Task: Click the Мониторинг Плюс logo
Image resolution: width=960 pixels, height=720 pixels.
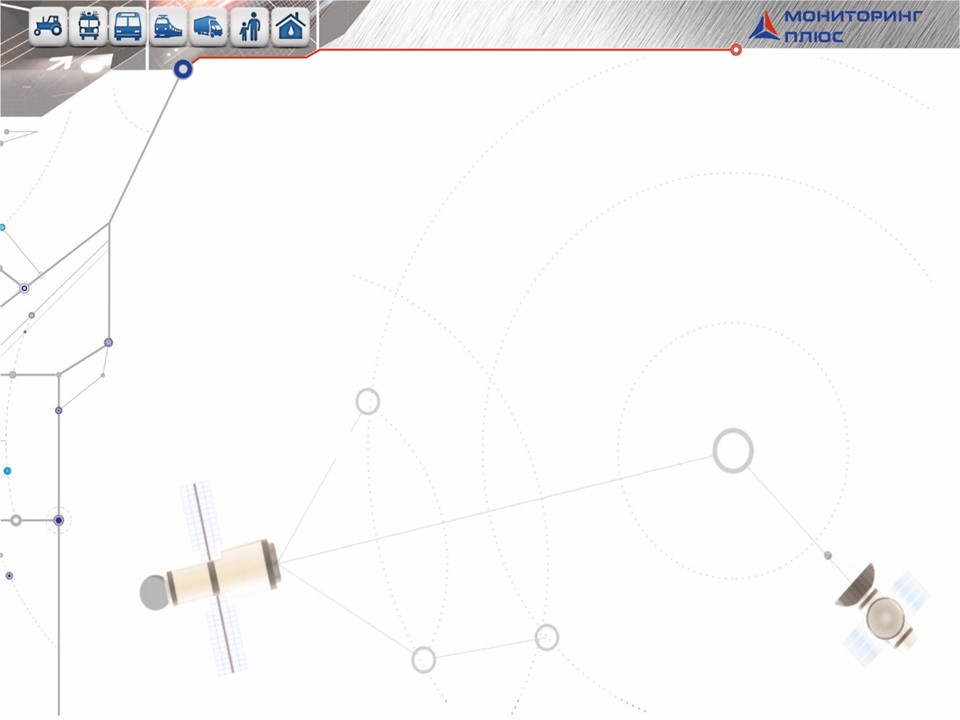Action: point(836,26)
